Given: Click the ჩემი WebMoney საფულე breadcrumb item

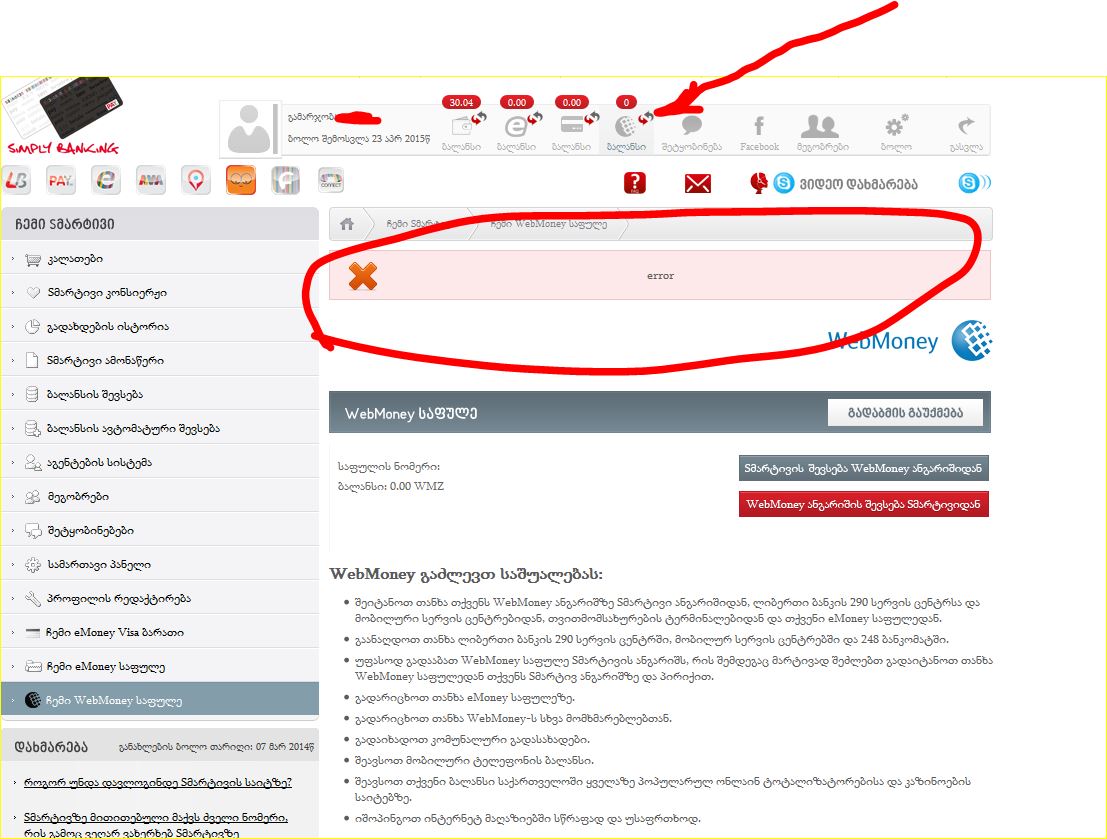Looking at the screenshot, I should 549,224.
